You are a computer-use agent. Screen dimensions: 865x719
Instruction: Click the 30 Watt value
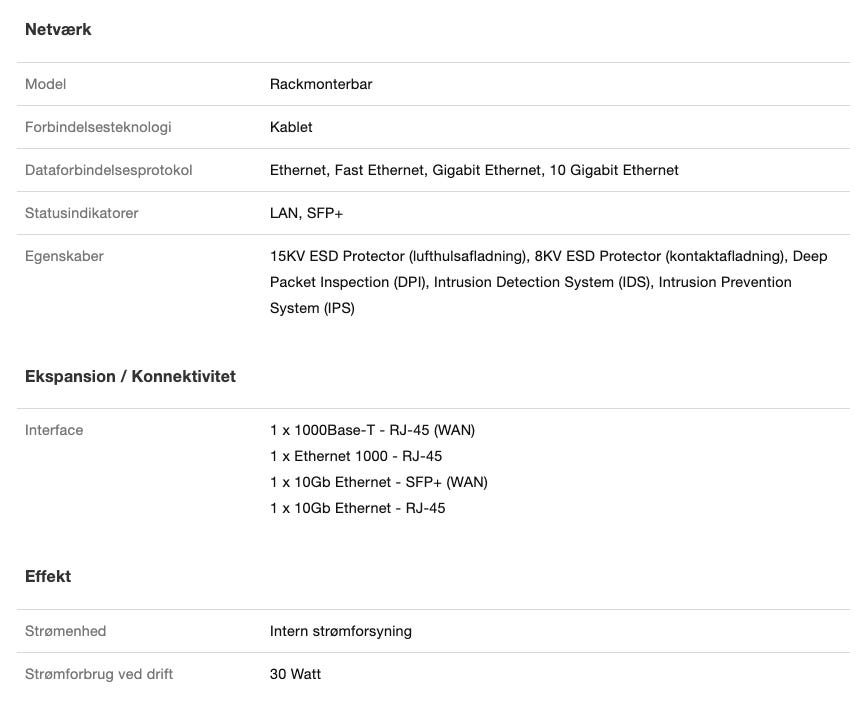[295, 674]
